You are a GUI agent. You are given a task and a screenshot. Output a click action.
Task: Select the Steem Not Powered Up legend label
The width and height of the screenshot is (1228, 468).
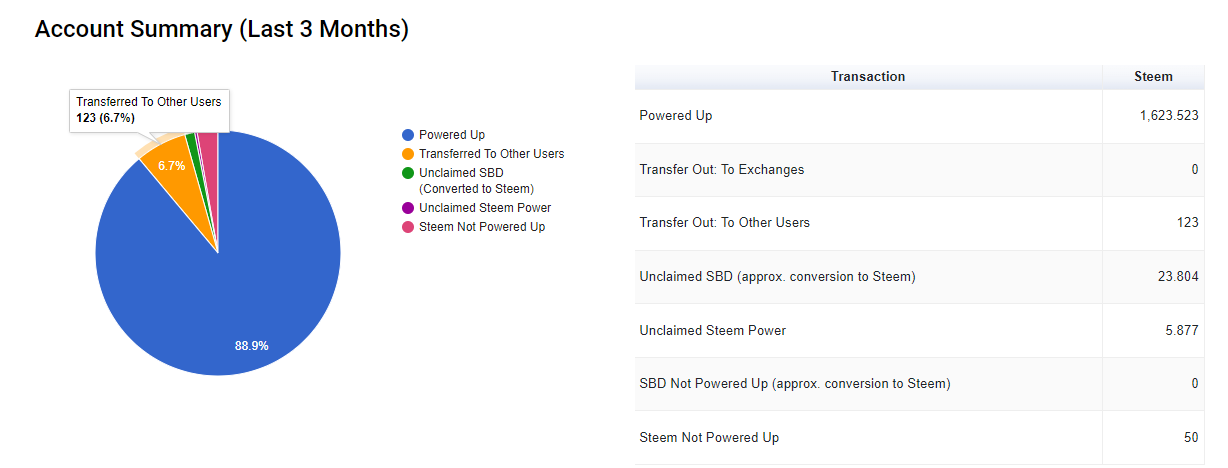[x=482, y=227]
